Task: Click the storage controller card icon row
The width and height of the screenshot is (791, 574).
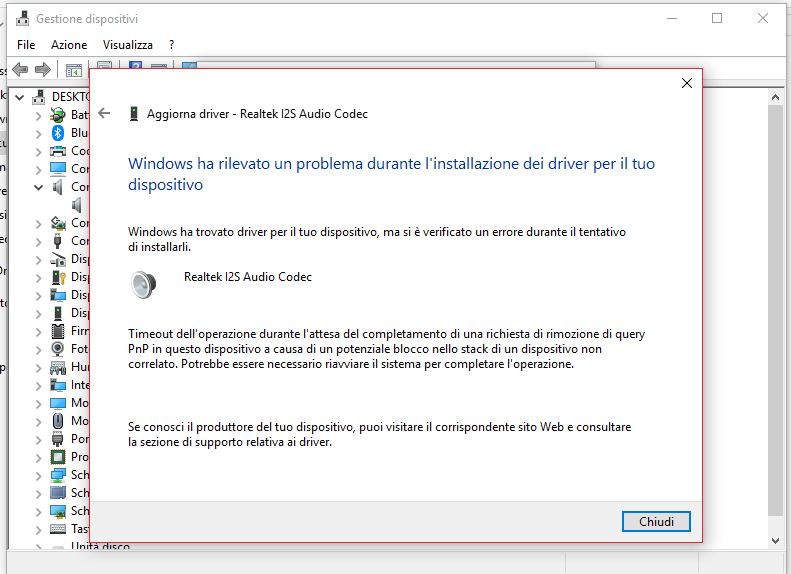Action: coord(58,223)
